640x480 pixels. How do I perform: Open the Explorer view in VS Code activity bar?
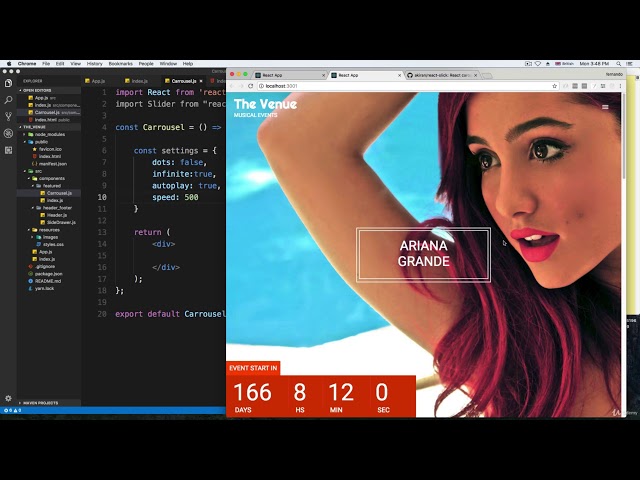(8, 83)
